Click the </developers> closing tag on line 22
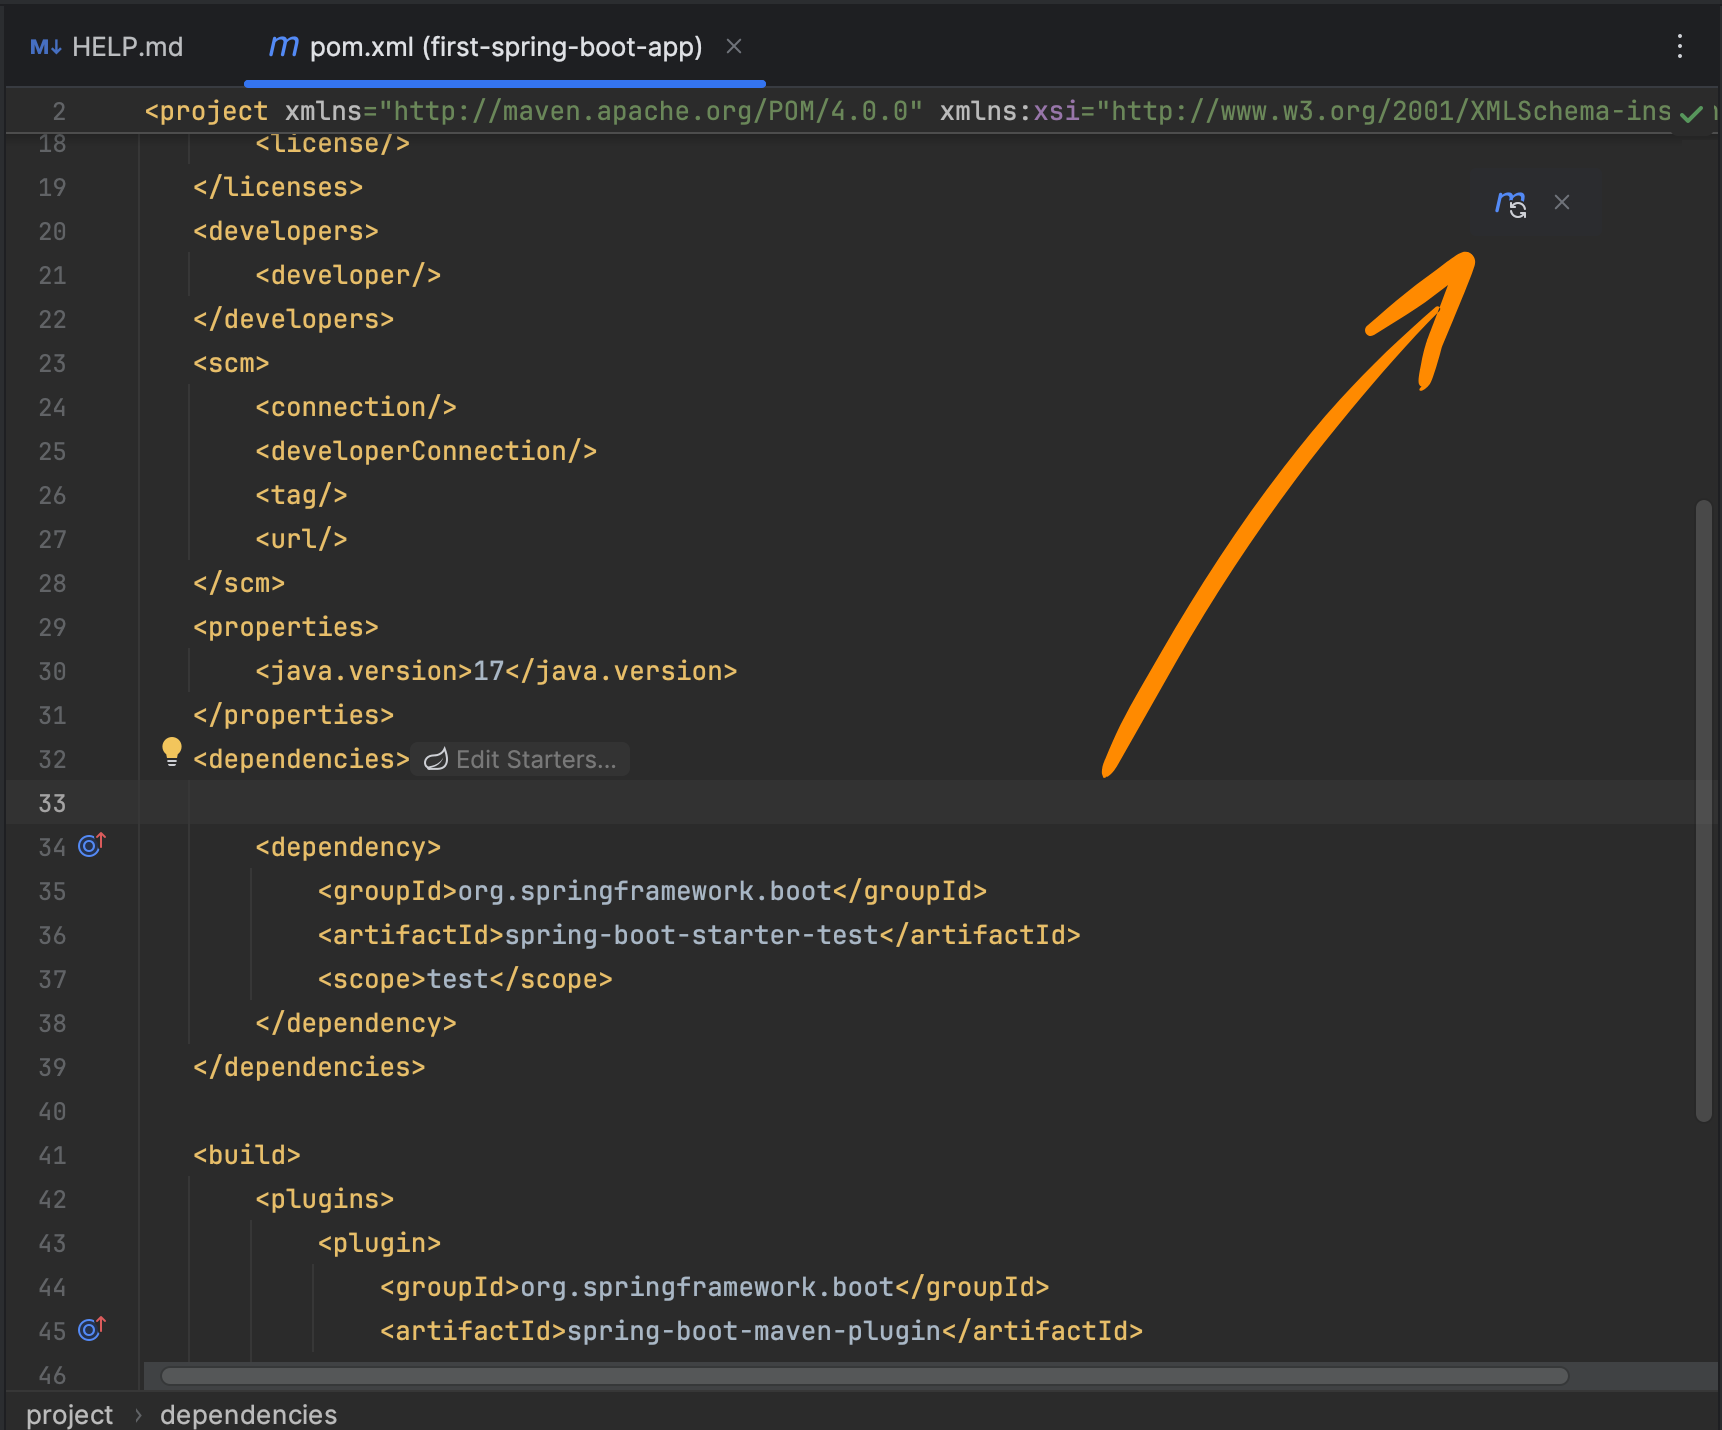The width and height of the screenshot is (1722, 1430). (x=294, y=319)
